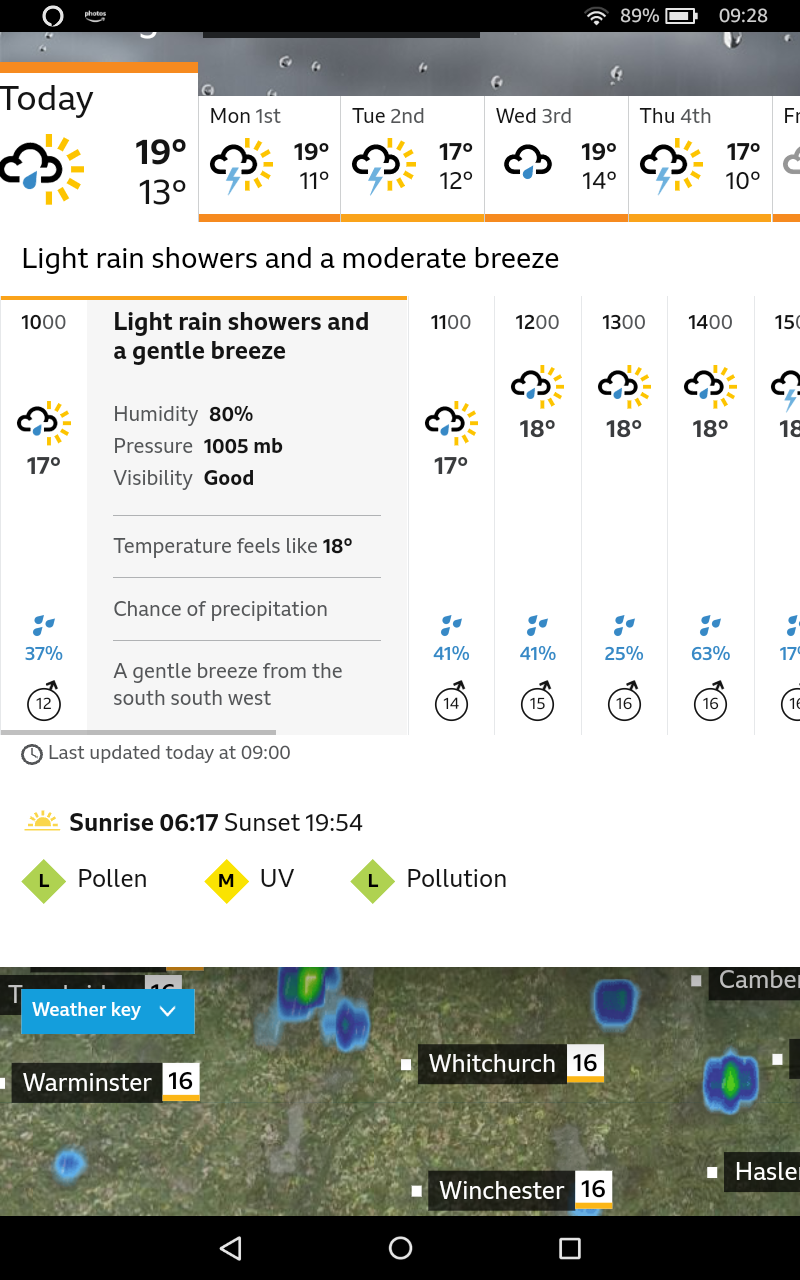Tap the Android back navigation icon
The height and width of the screenshot is (1280, 800).
point(231,1247)
